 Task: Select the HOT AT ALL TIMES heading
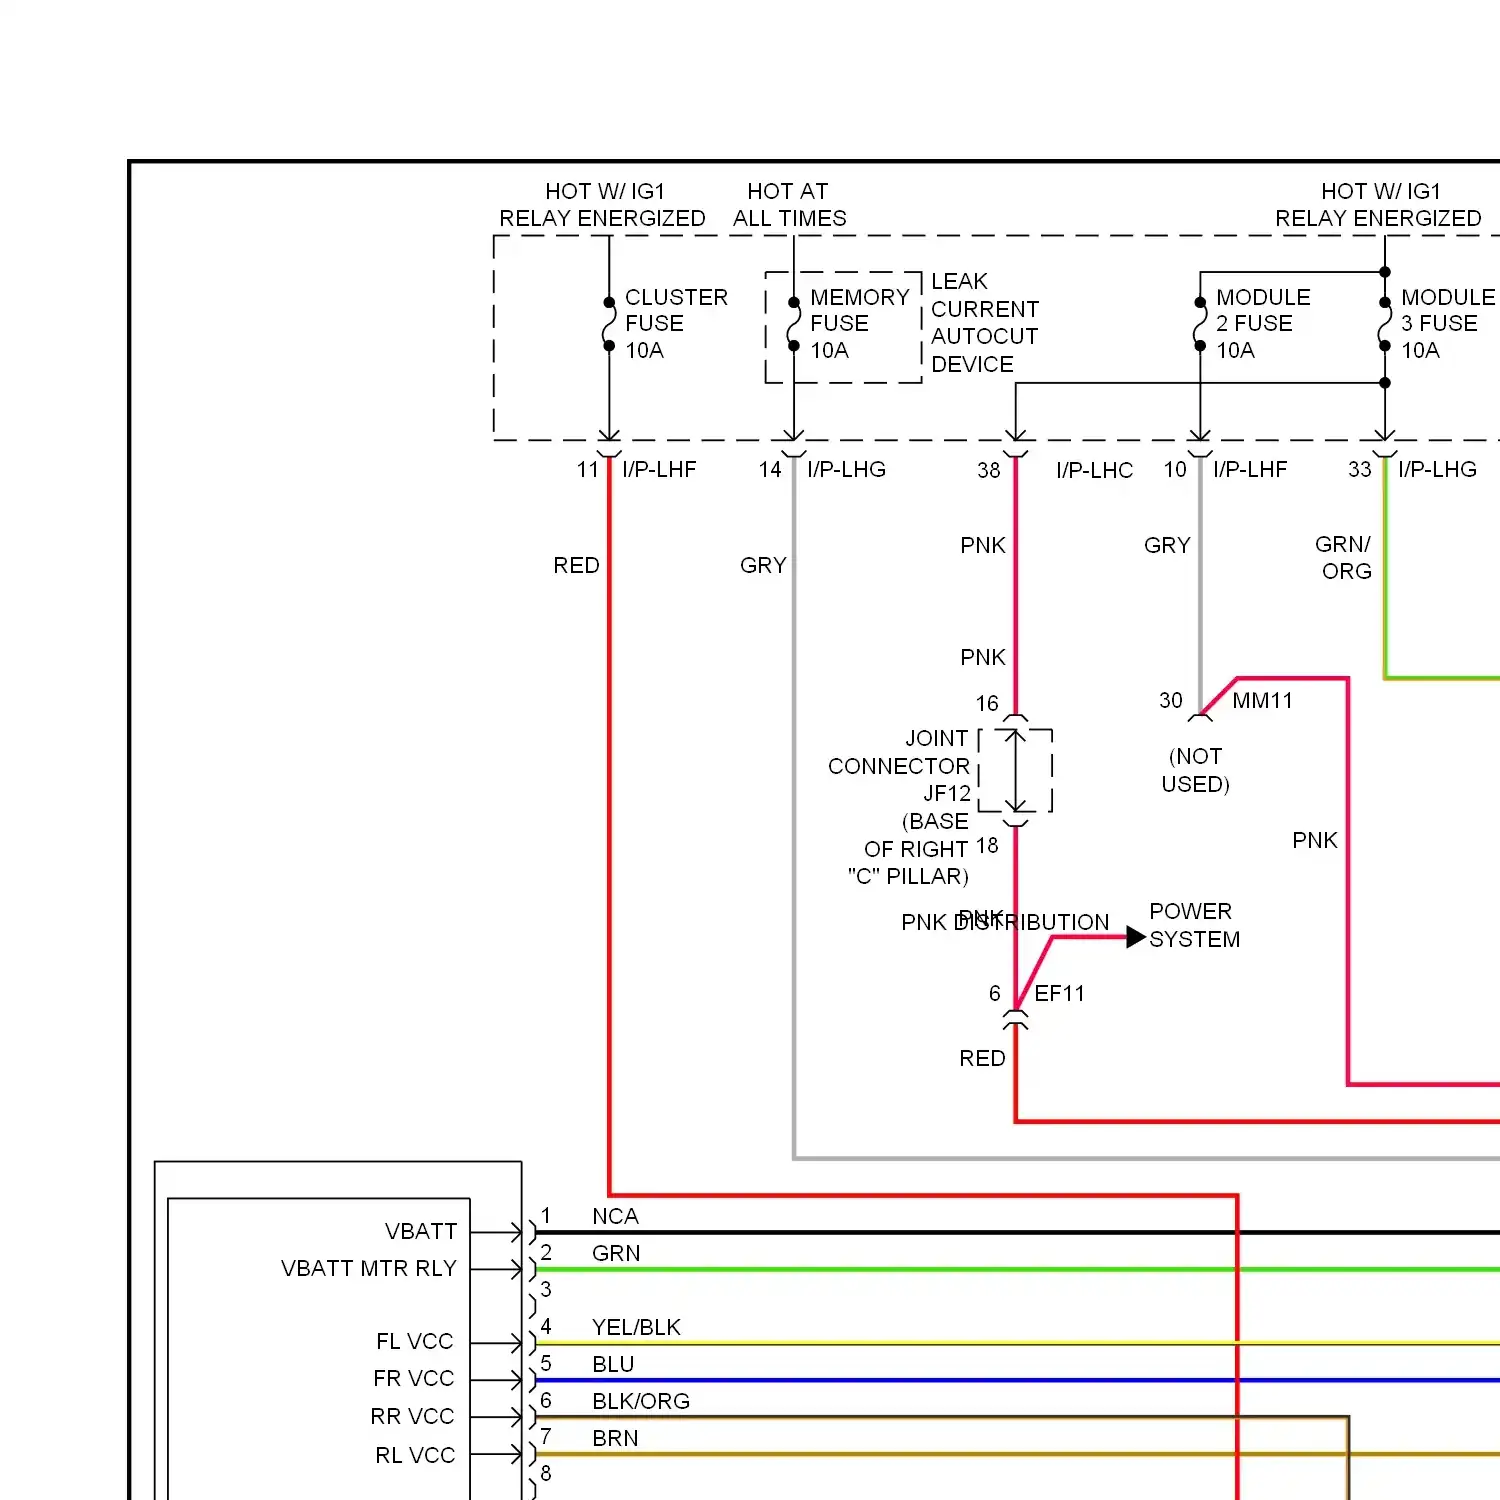point(789,205)
